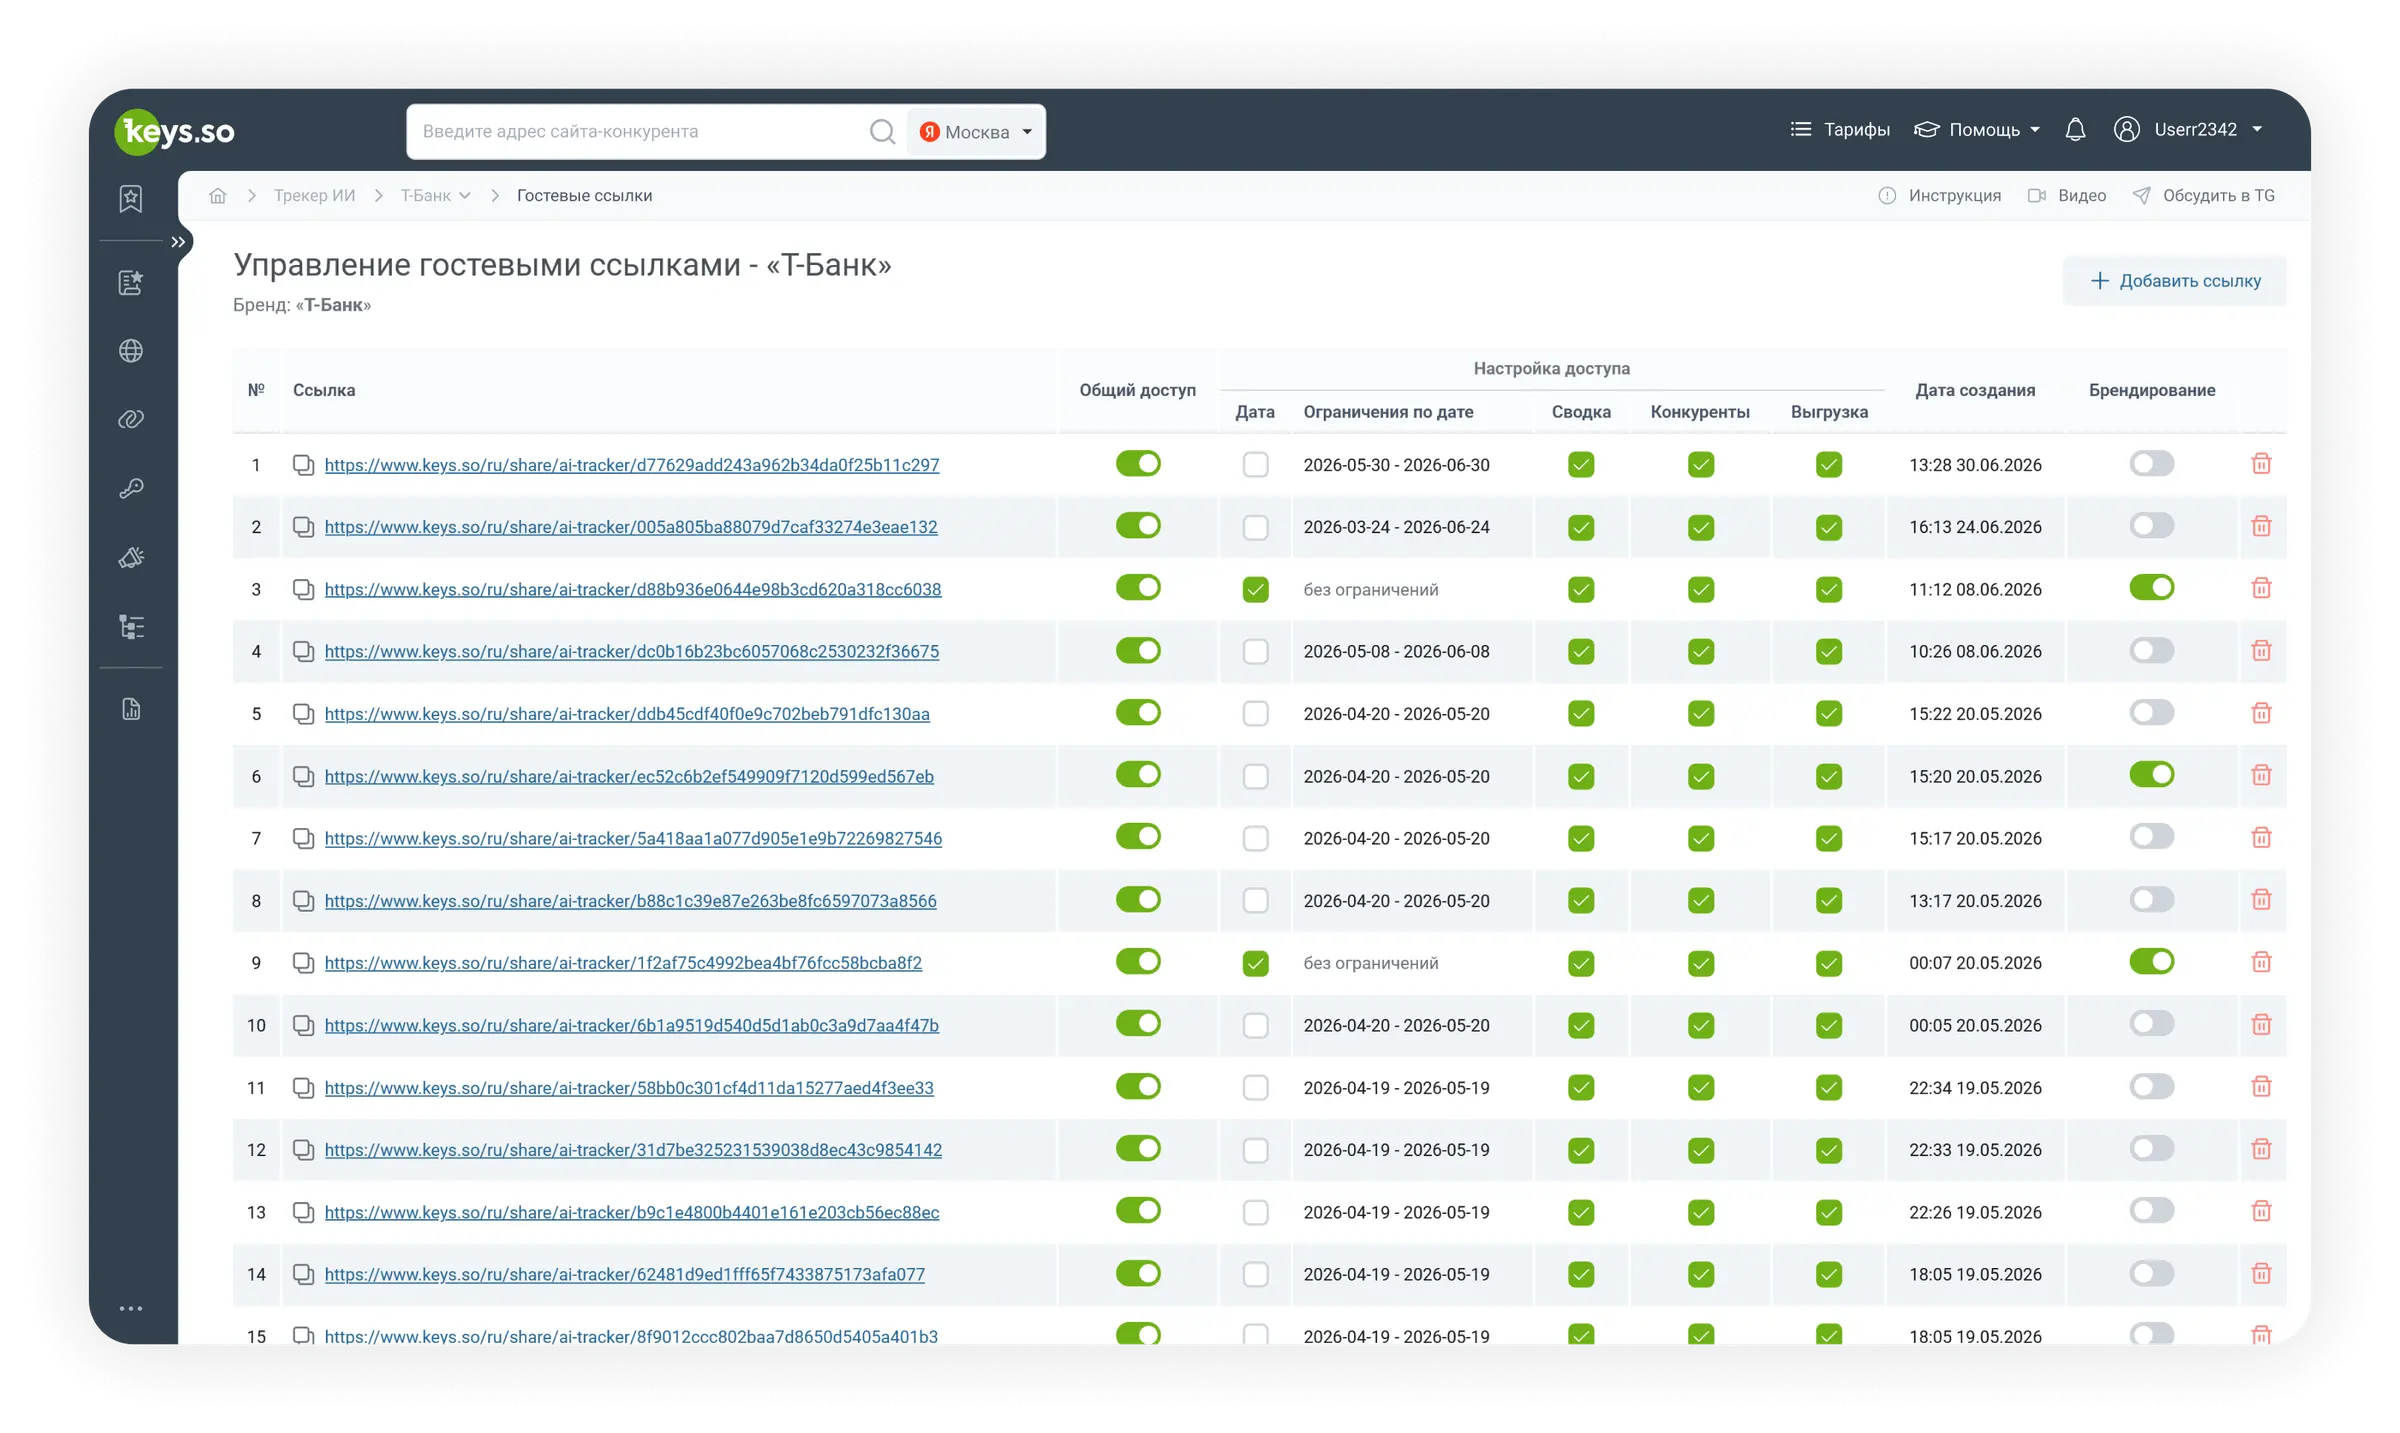Delete guest link in row 1
2400x1433 pixels.
click(2261, 464)
